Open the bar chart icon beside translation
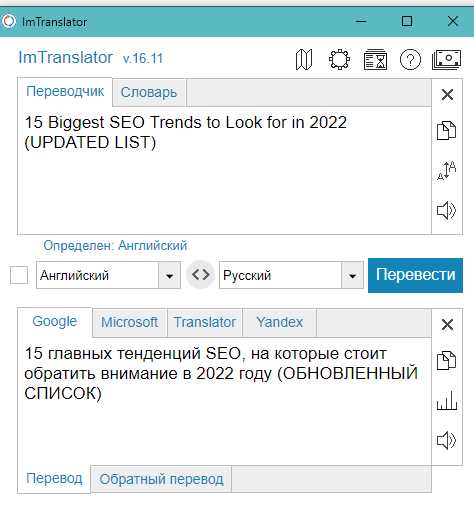This screenshot has width=474, height=517. 447,400
